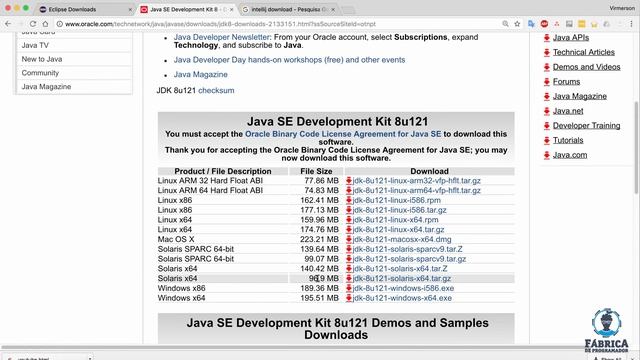Click the oracle.com address bar
Viewport: 640px width, 360px height.
(x=282, y=24)
